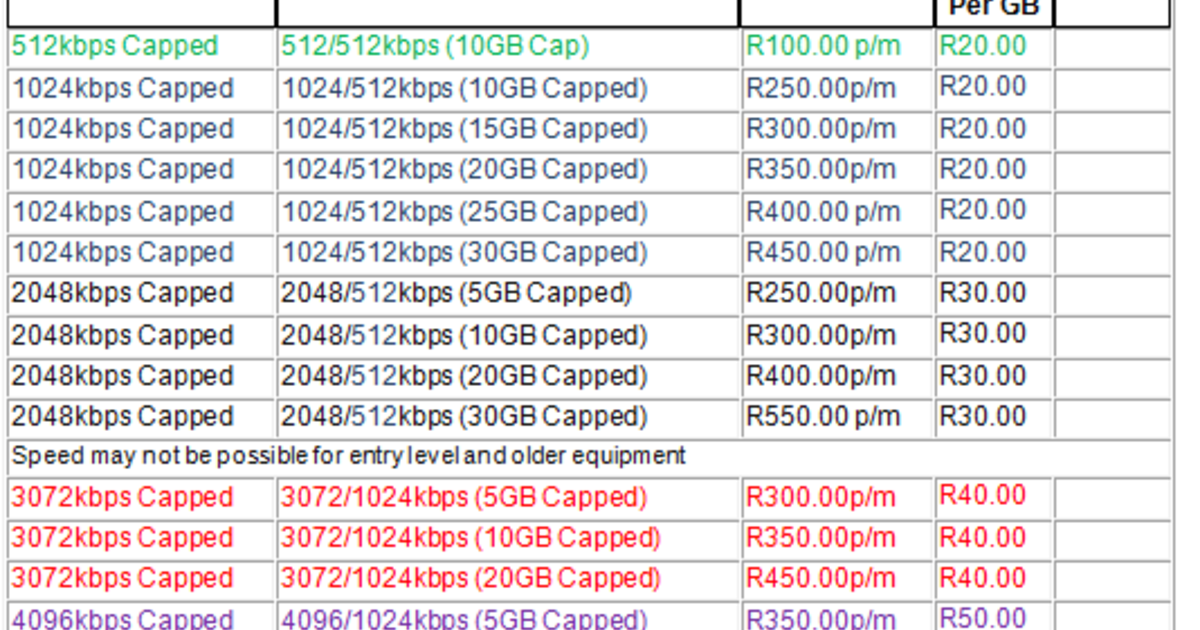The height and width of the screenshot is (630, 1200).
Task: Select the 1024/512kbps (30GB Capped) cell
Action: click(x=464, y=253)
